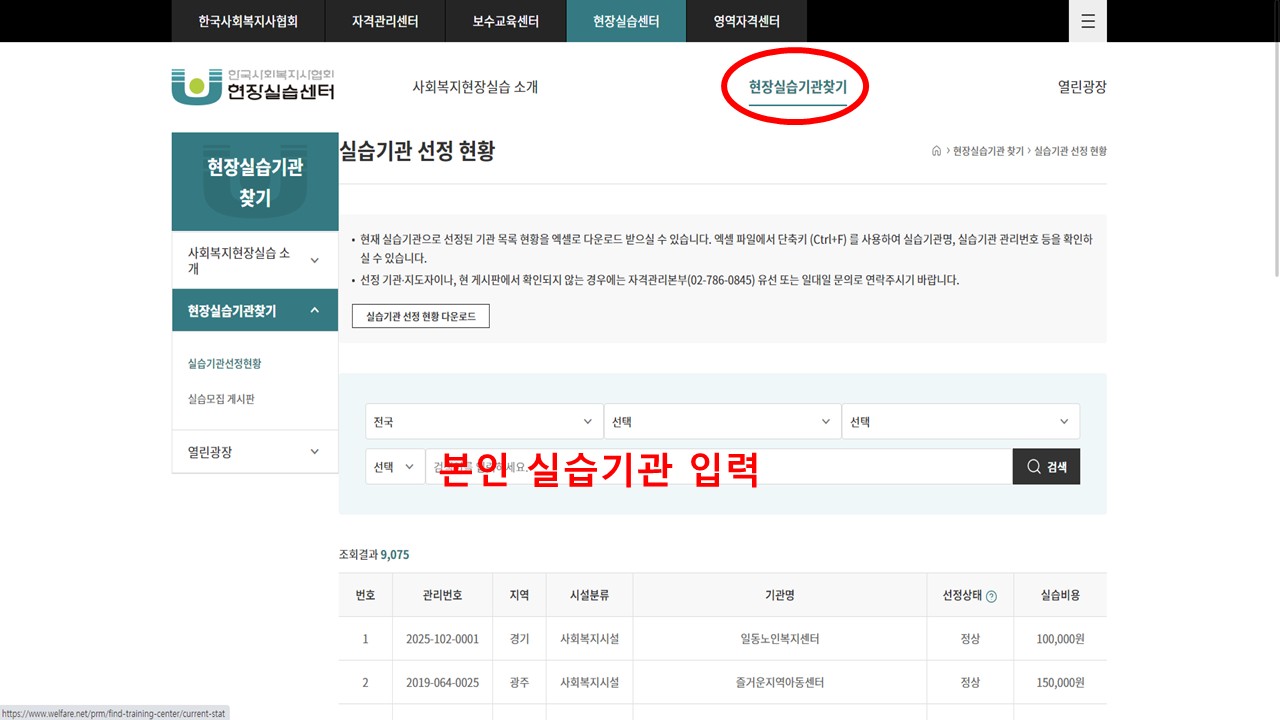Screen dimensions: 1280x720
Task: Click the home icon in breadcrumb
Action: click(936, 151)
